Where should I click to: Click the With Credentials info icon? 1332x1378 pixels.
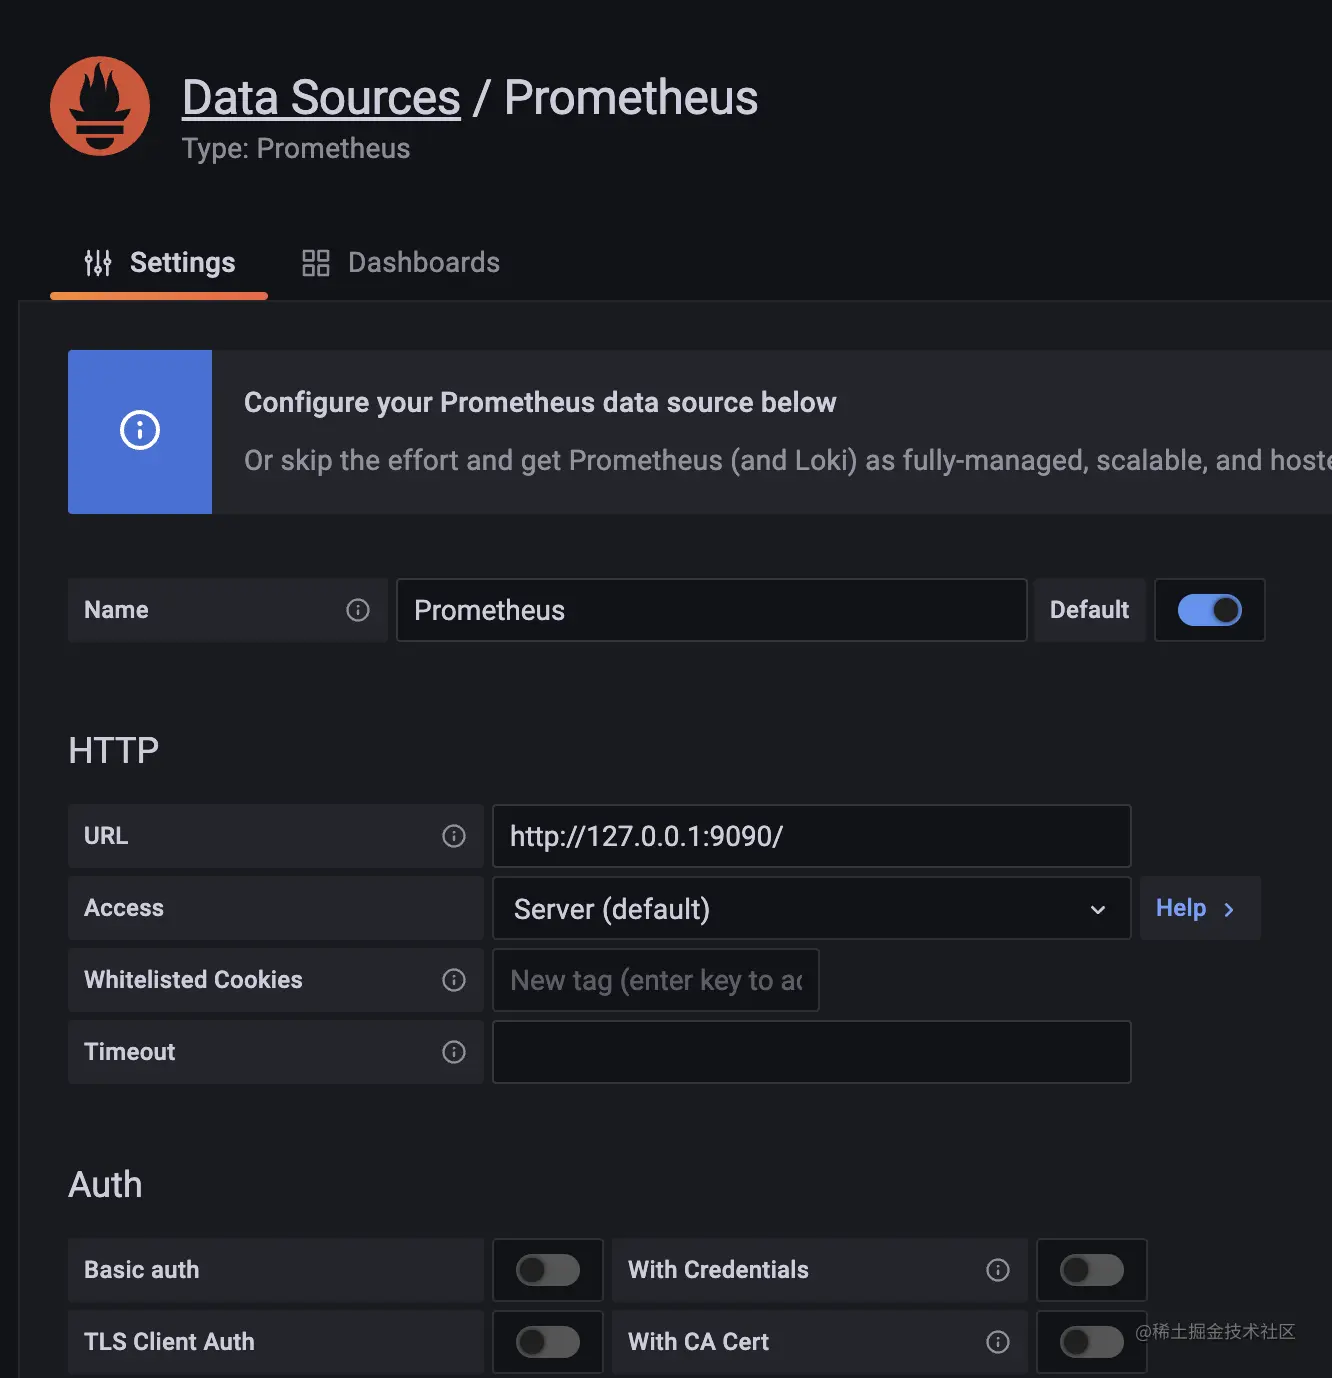(x=998, y=1270)
